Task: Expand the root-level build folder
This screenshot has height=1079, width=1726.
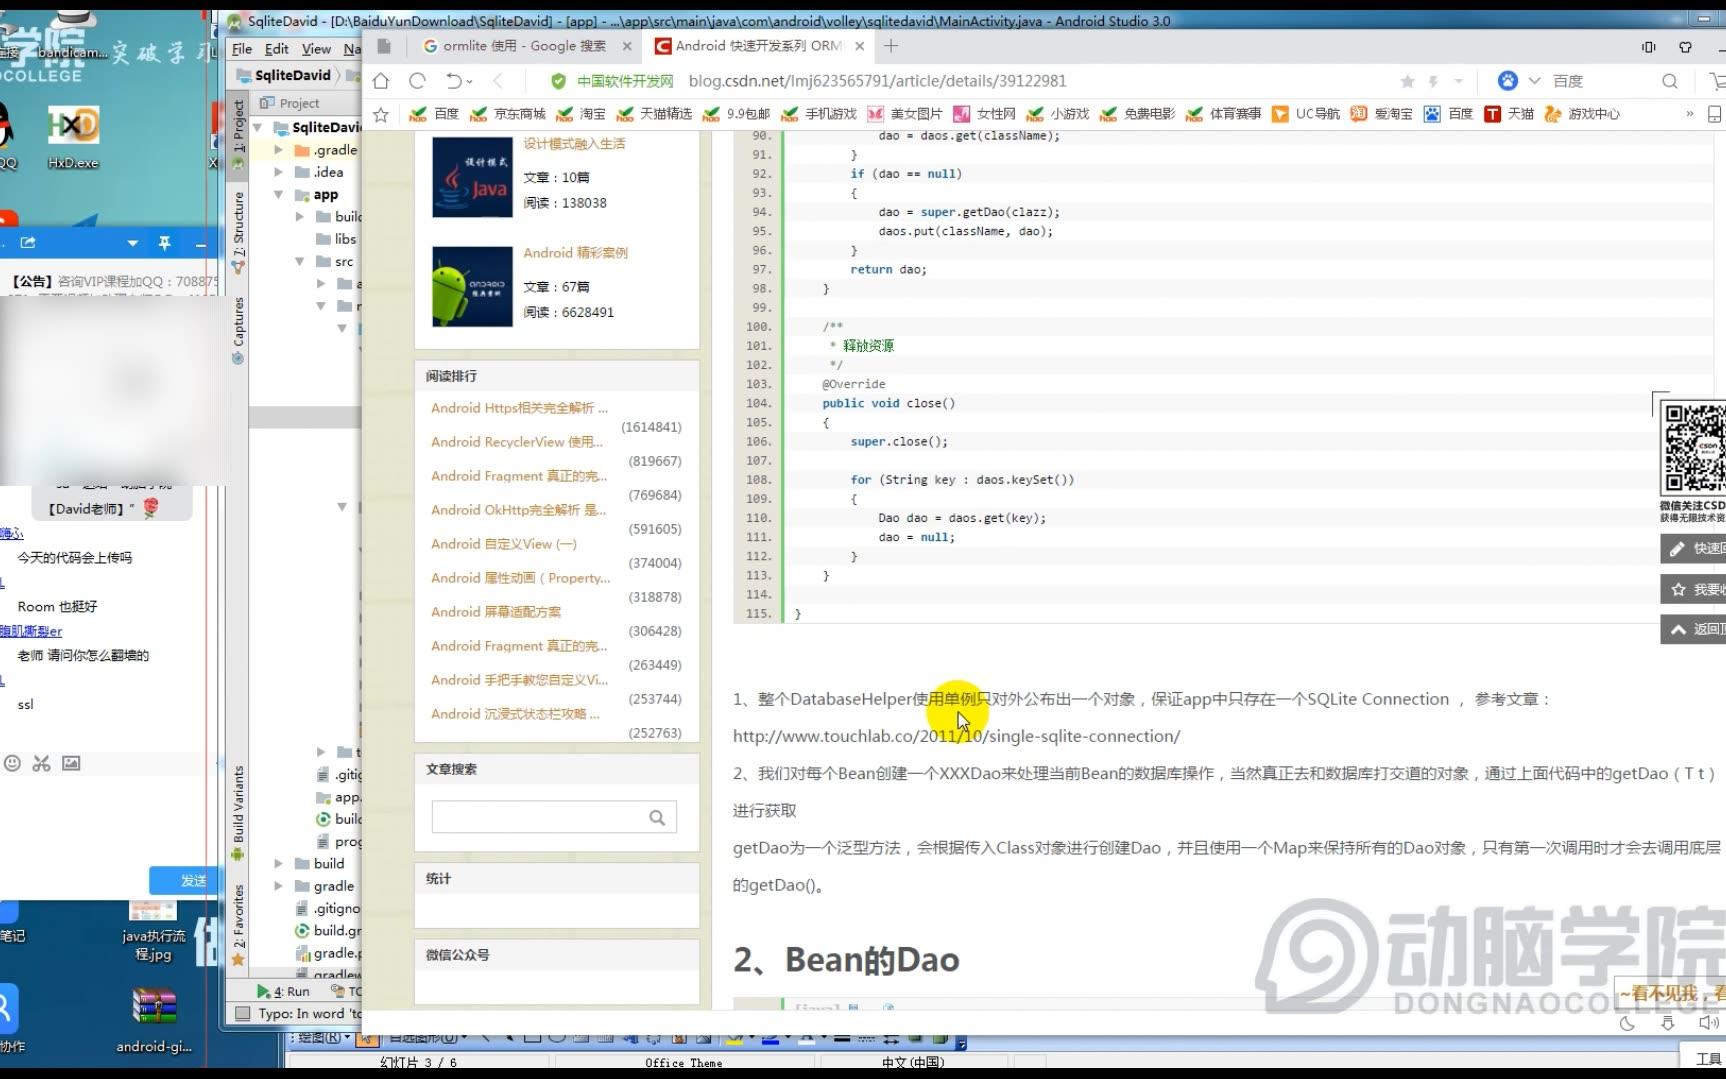Action: (x=279, y=863)
